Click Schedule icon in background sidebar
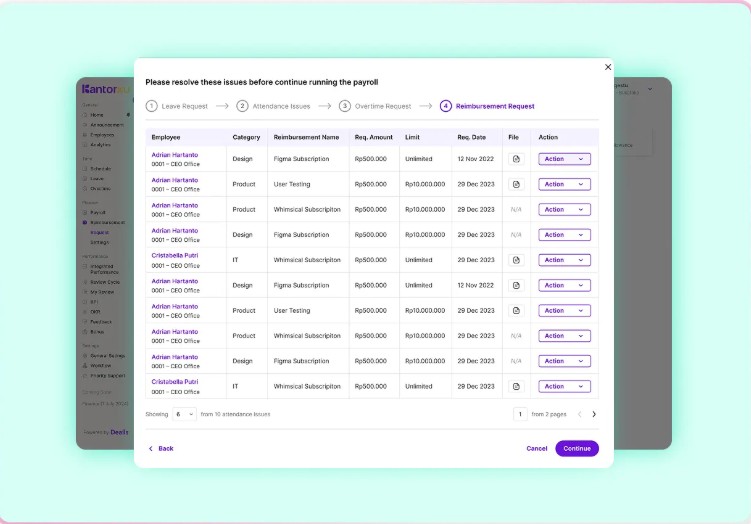751x524 pixels. [85, 169]
